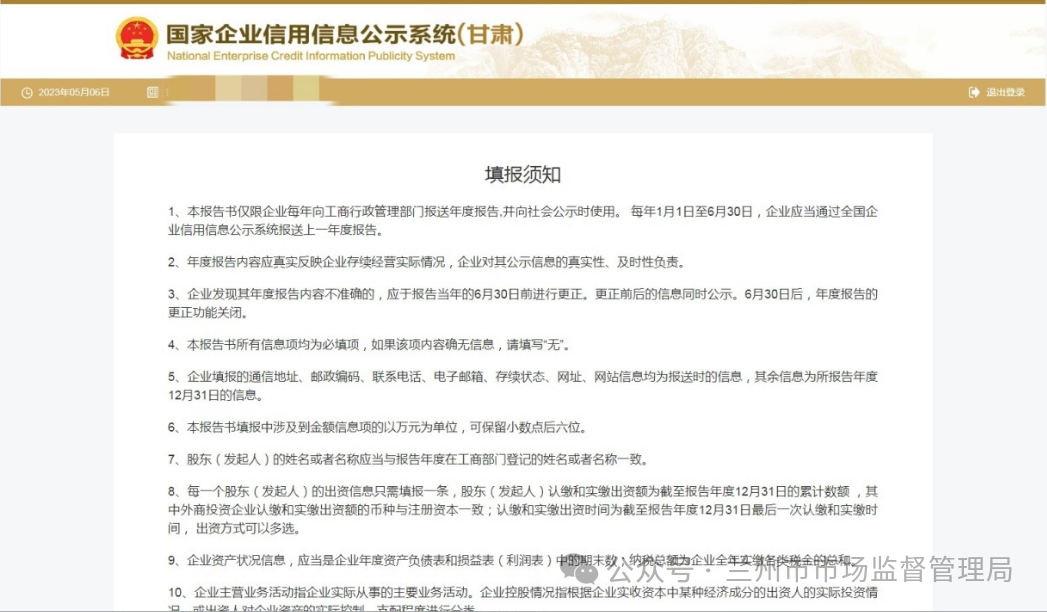1047x612 pixels.
Task: Select the 2023年05月06日 date text
Action: tap(74, 93)
